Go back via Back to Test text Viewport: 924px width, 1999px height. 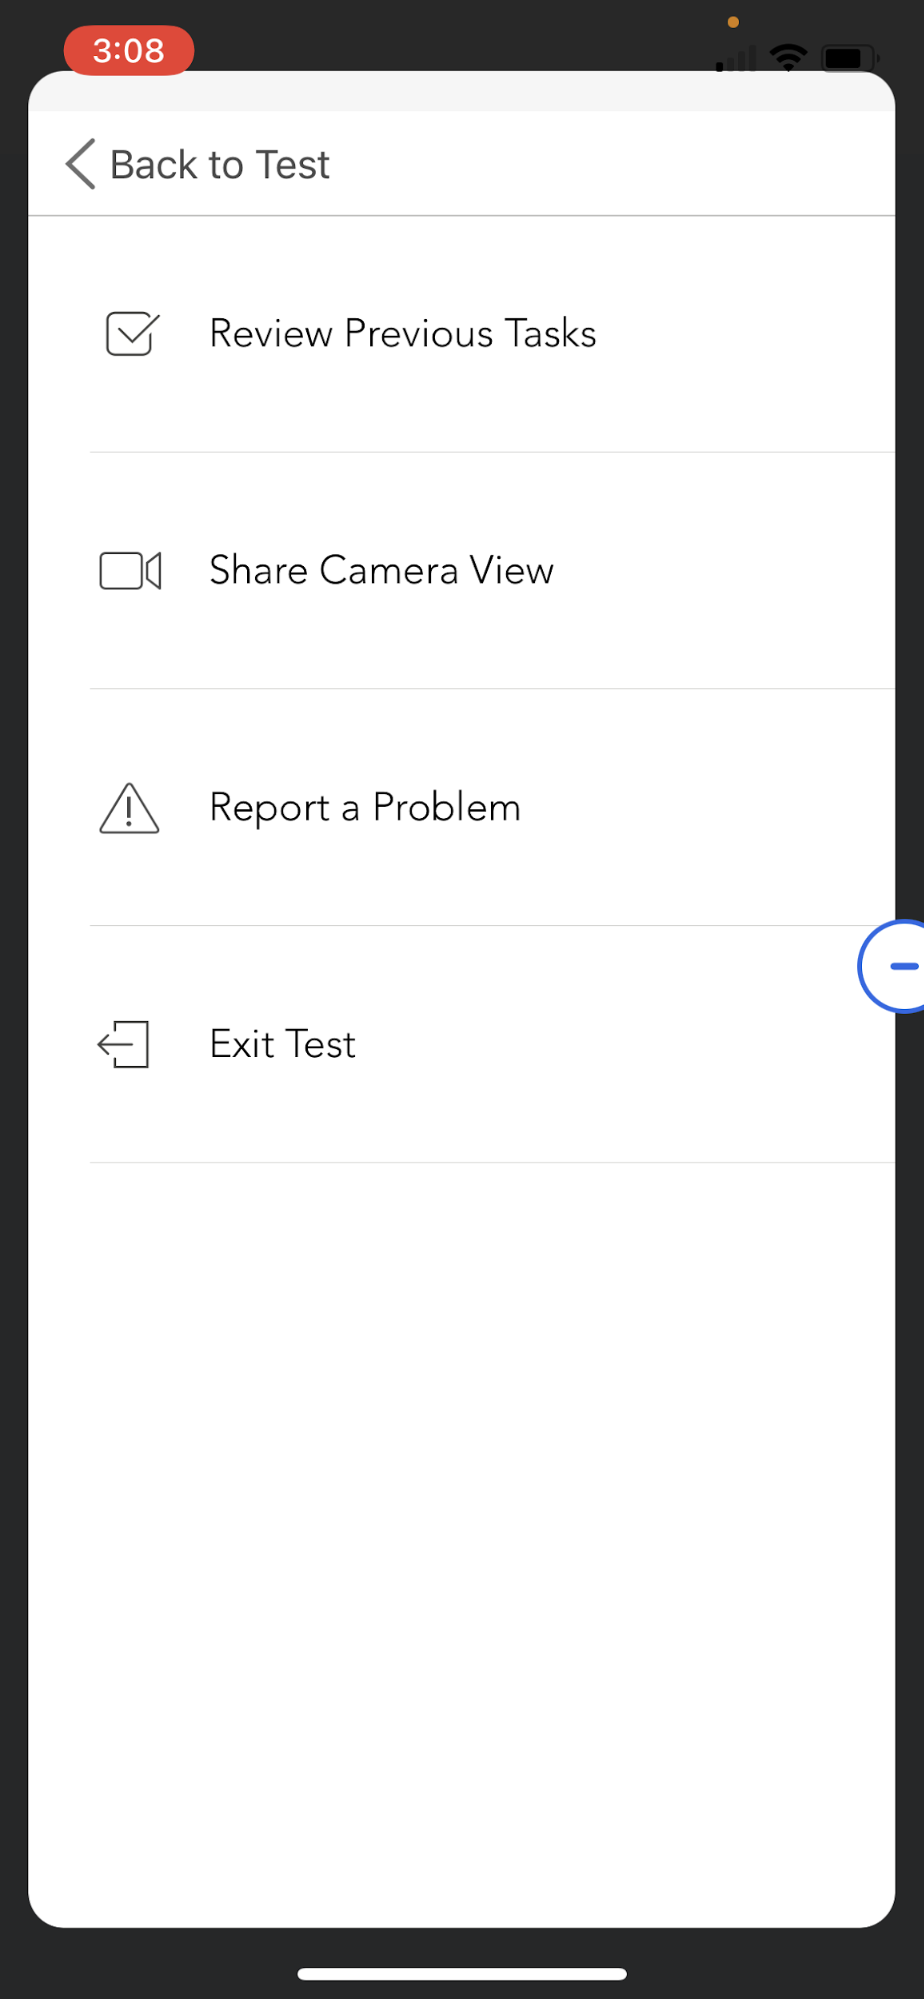click(220, 165)
